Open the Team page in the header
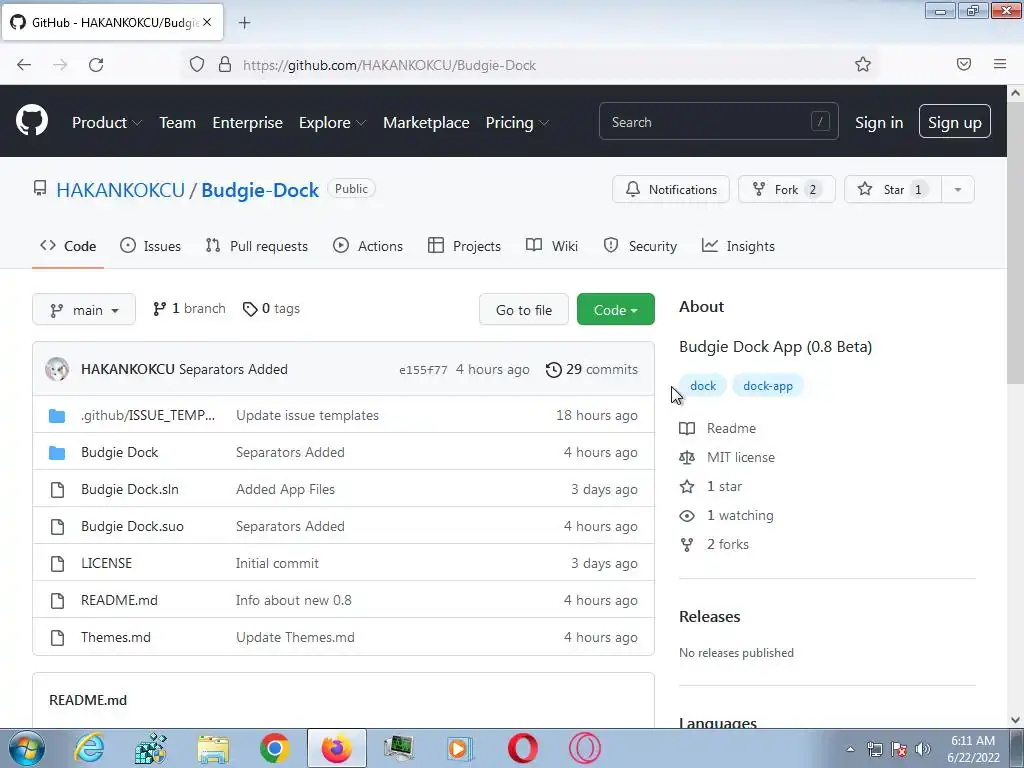Image resolution: width=1024 pixels, height=768 pixels. 178,122
